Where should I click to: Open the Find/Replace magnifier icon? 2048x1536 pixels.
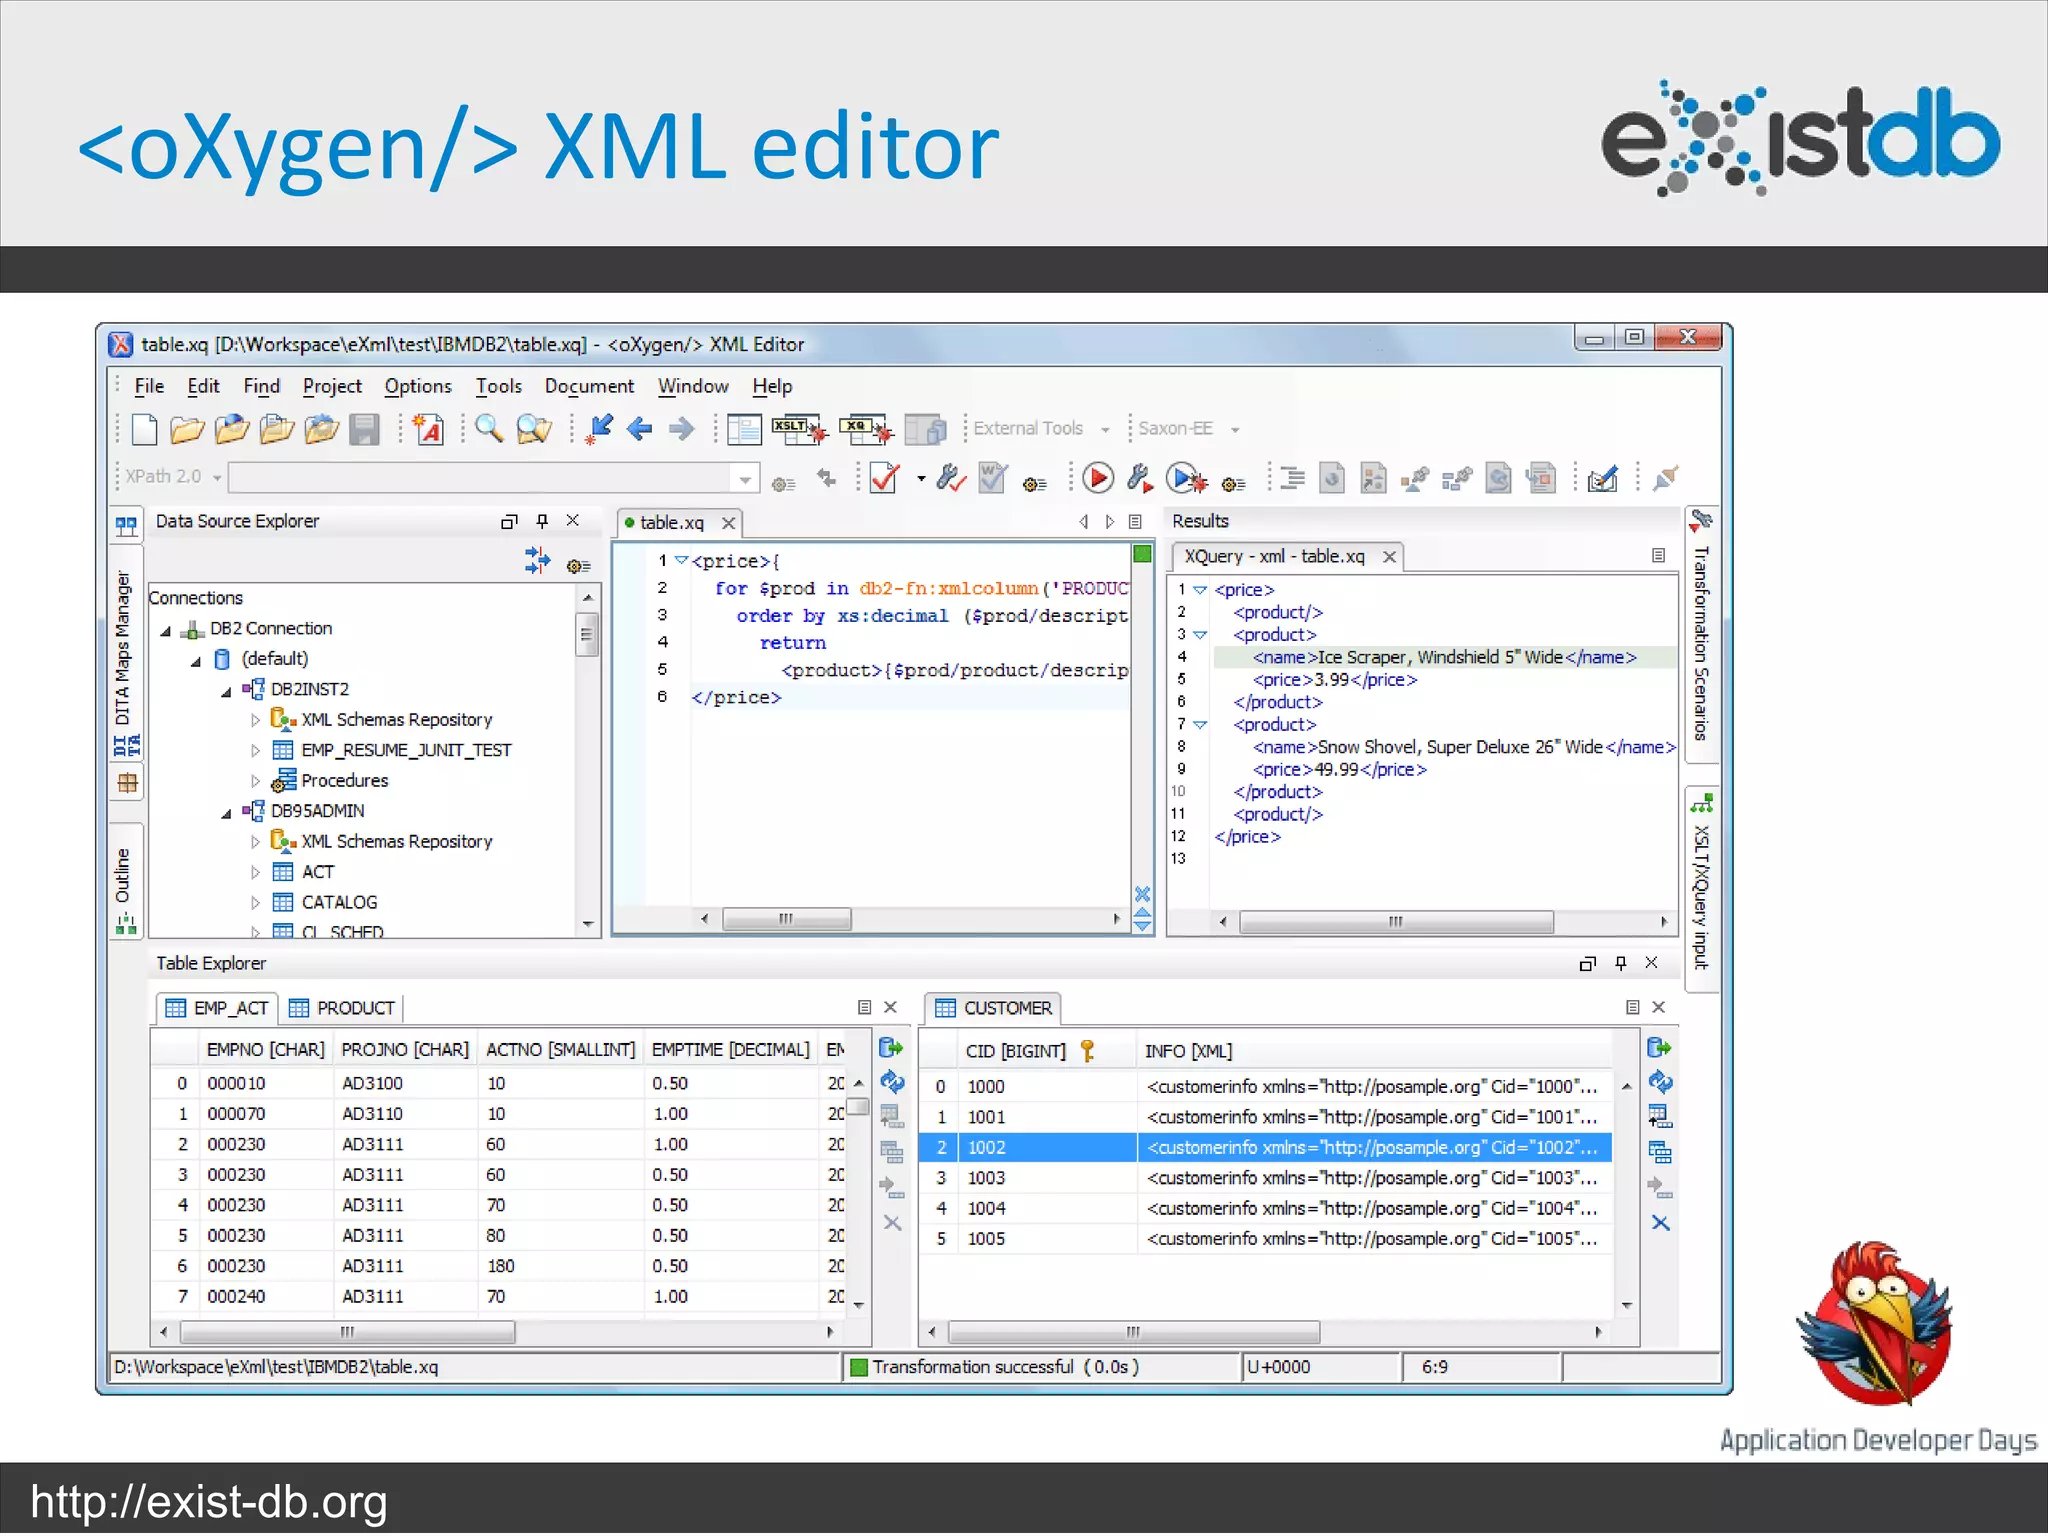pyautogui.click(x=489, y=429)
